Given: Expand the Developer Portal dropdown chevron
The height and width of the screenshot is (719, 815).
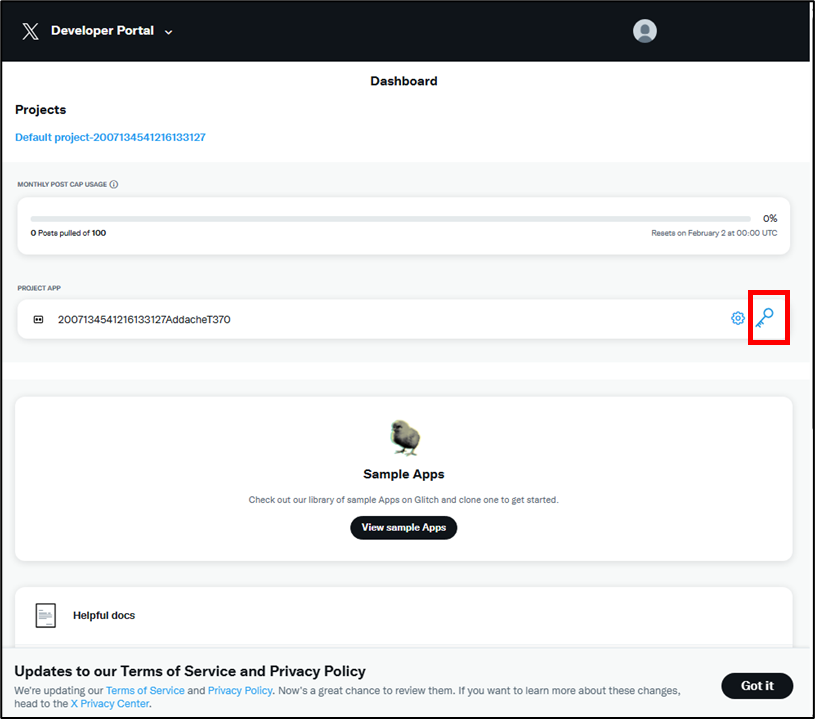Looking at the screenshot, I should (169, 32).
